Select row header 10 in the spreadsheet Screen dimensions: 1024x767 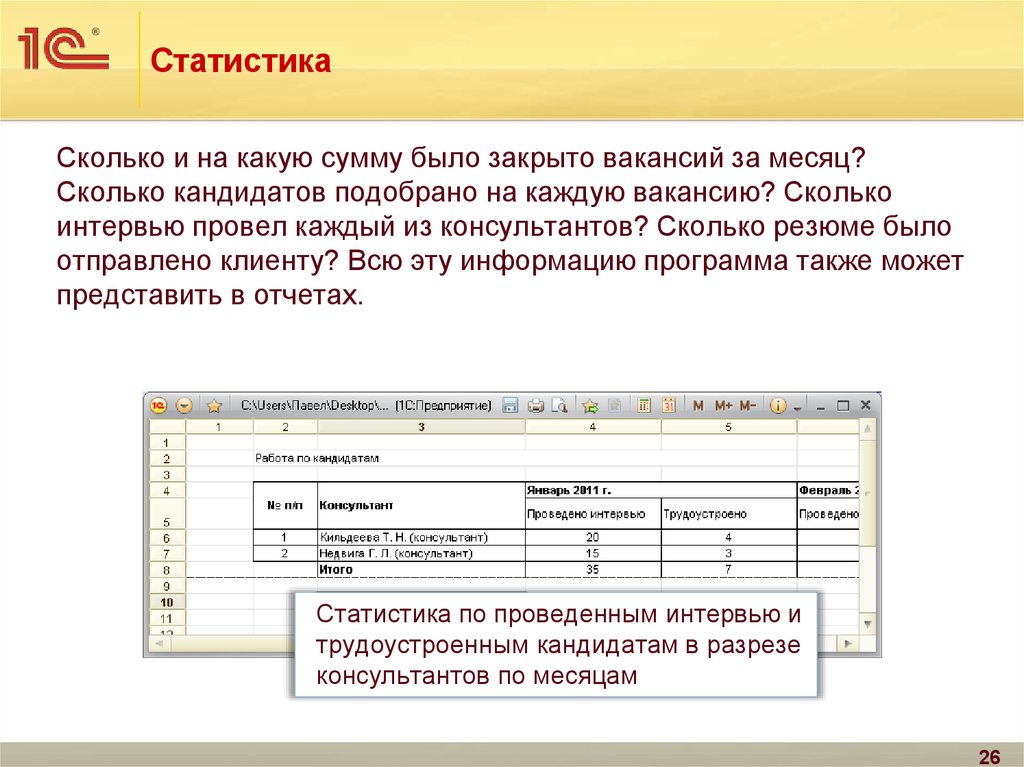166,602
